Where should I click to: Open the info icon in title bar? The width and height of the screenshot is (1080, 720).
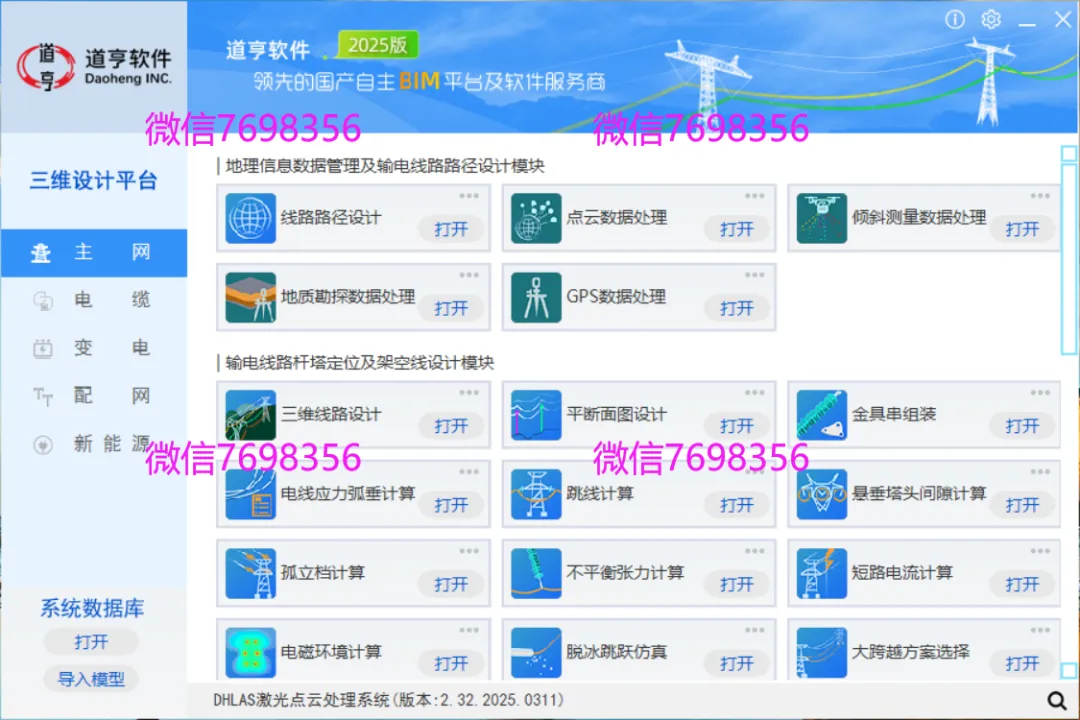[955, 19]
